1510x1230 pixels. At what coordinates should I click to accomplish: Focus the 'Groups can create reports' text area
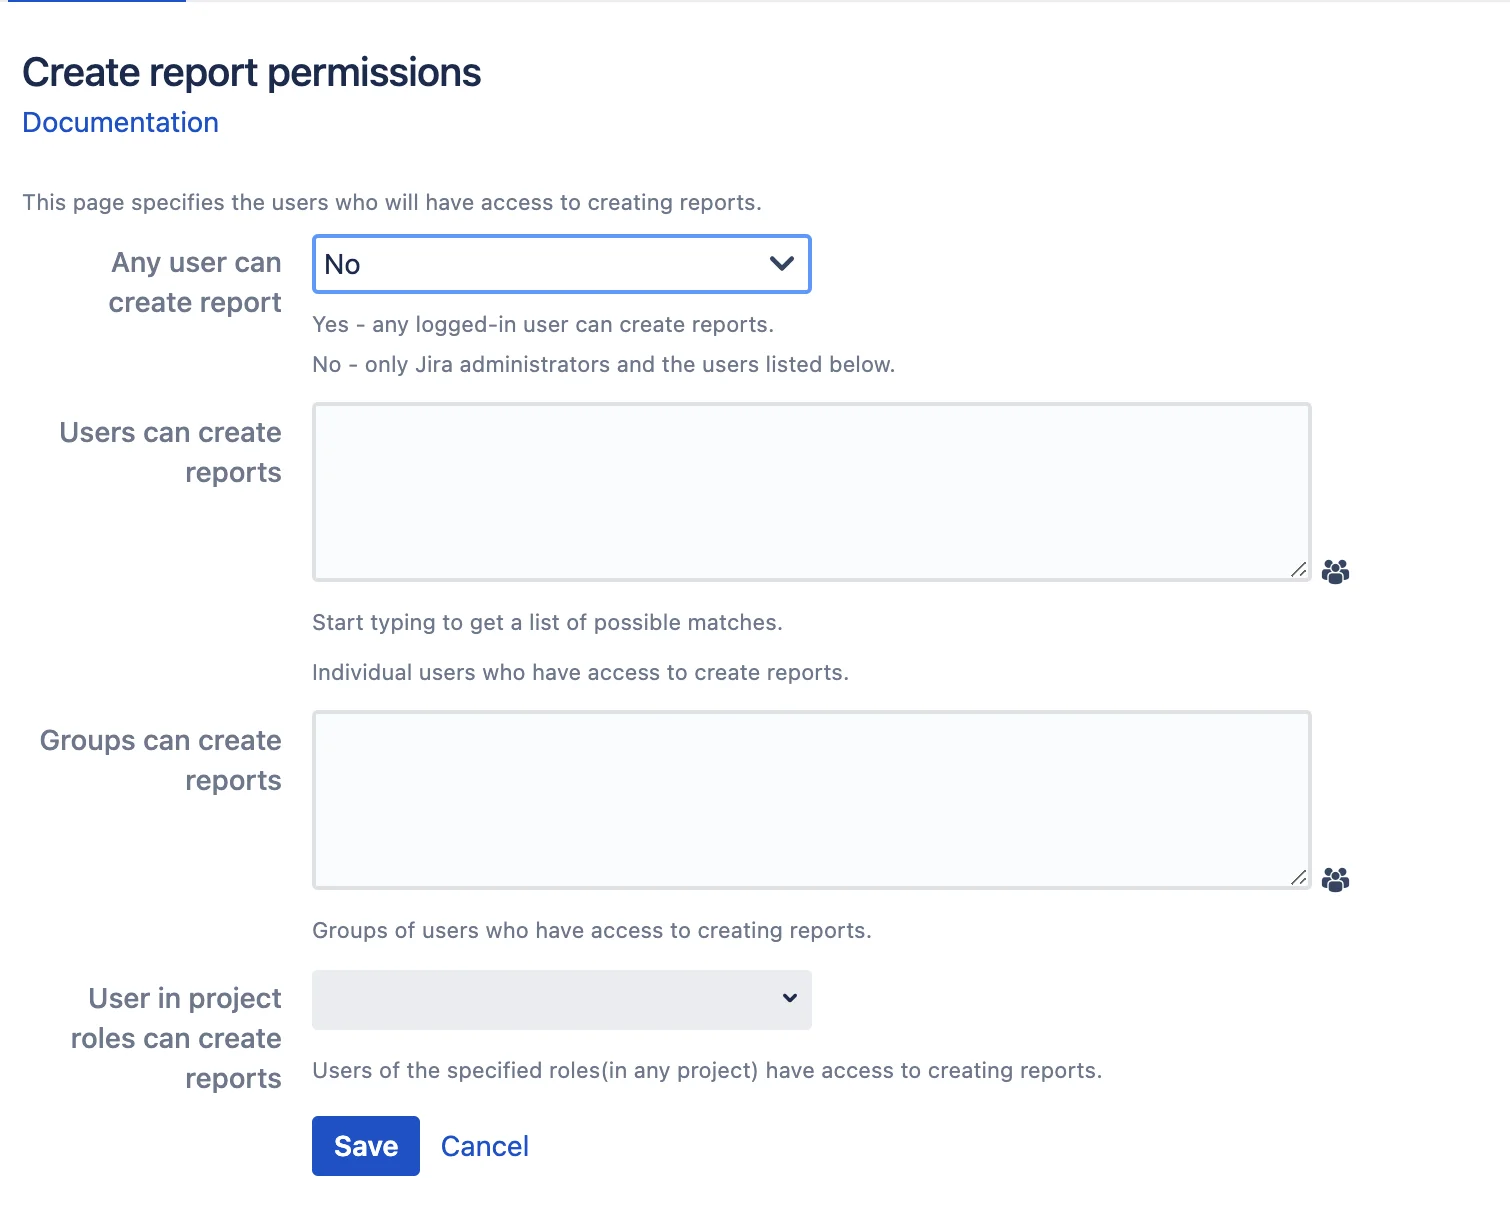(811, 799)
